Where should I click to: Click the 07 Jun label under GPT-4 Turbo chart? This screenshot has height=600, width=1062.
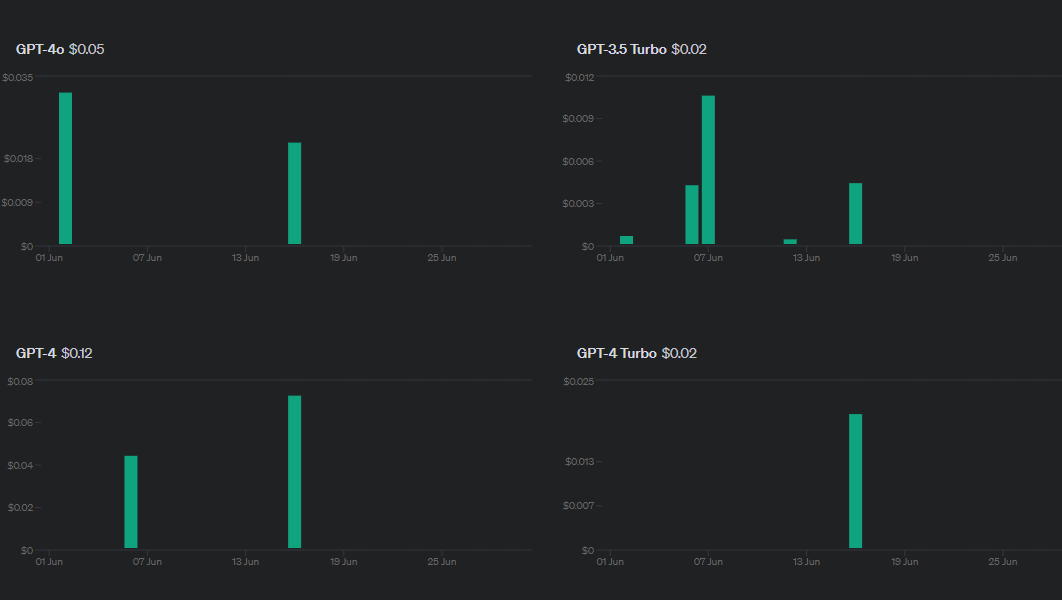pyautogui.click(x=708, y=561)
